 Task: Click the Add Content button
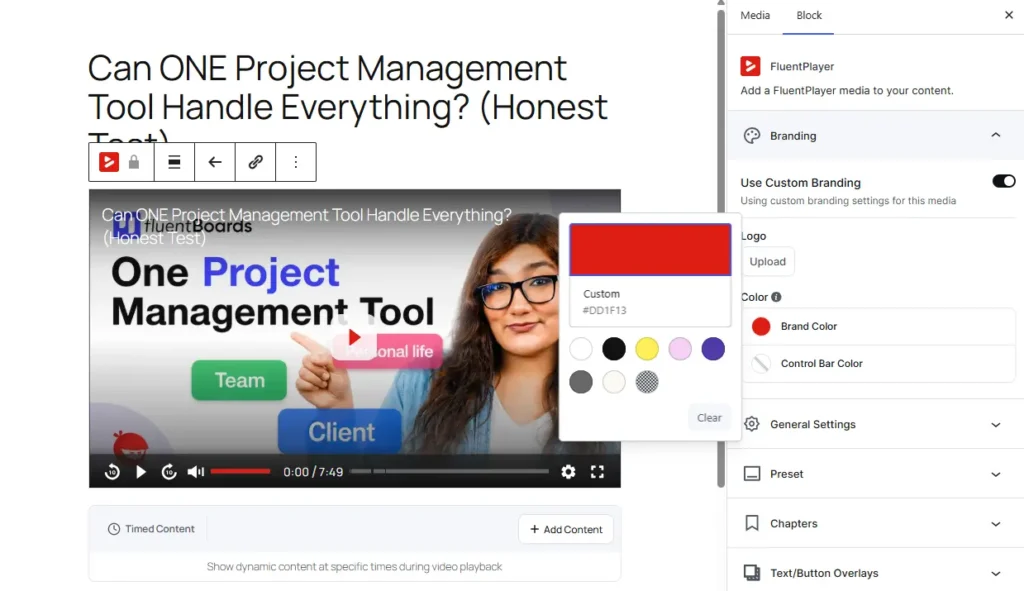click(566, 529)
